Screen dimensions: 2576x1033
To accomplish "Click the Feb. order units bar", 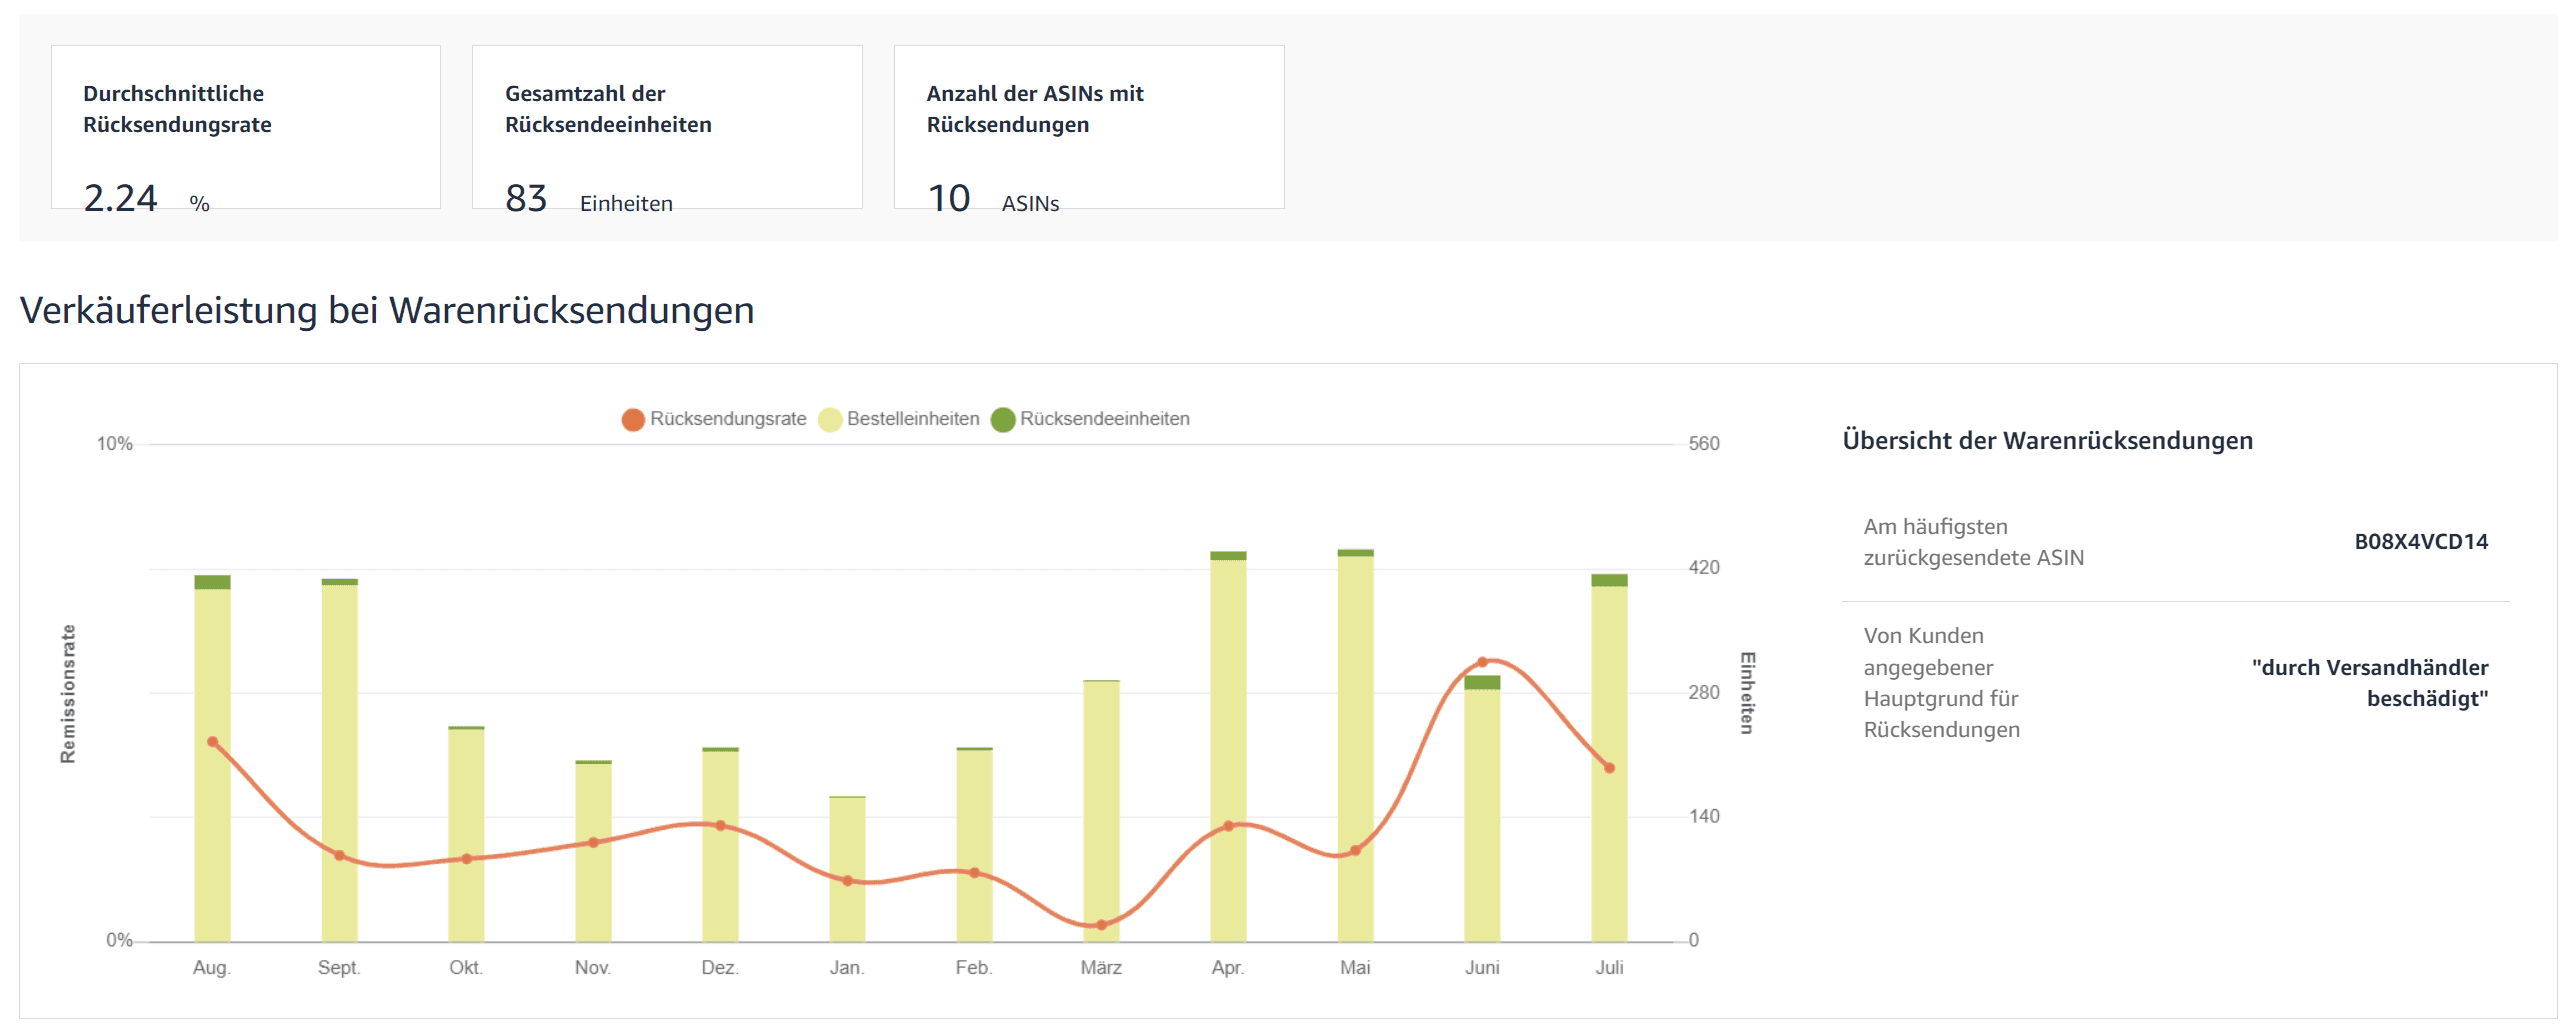I will coord(974,846).
